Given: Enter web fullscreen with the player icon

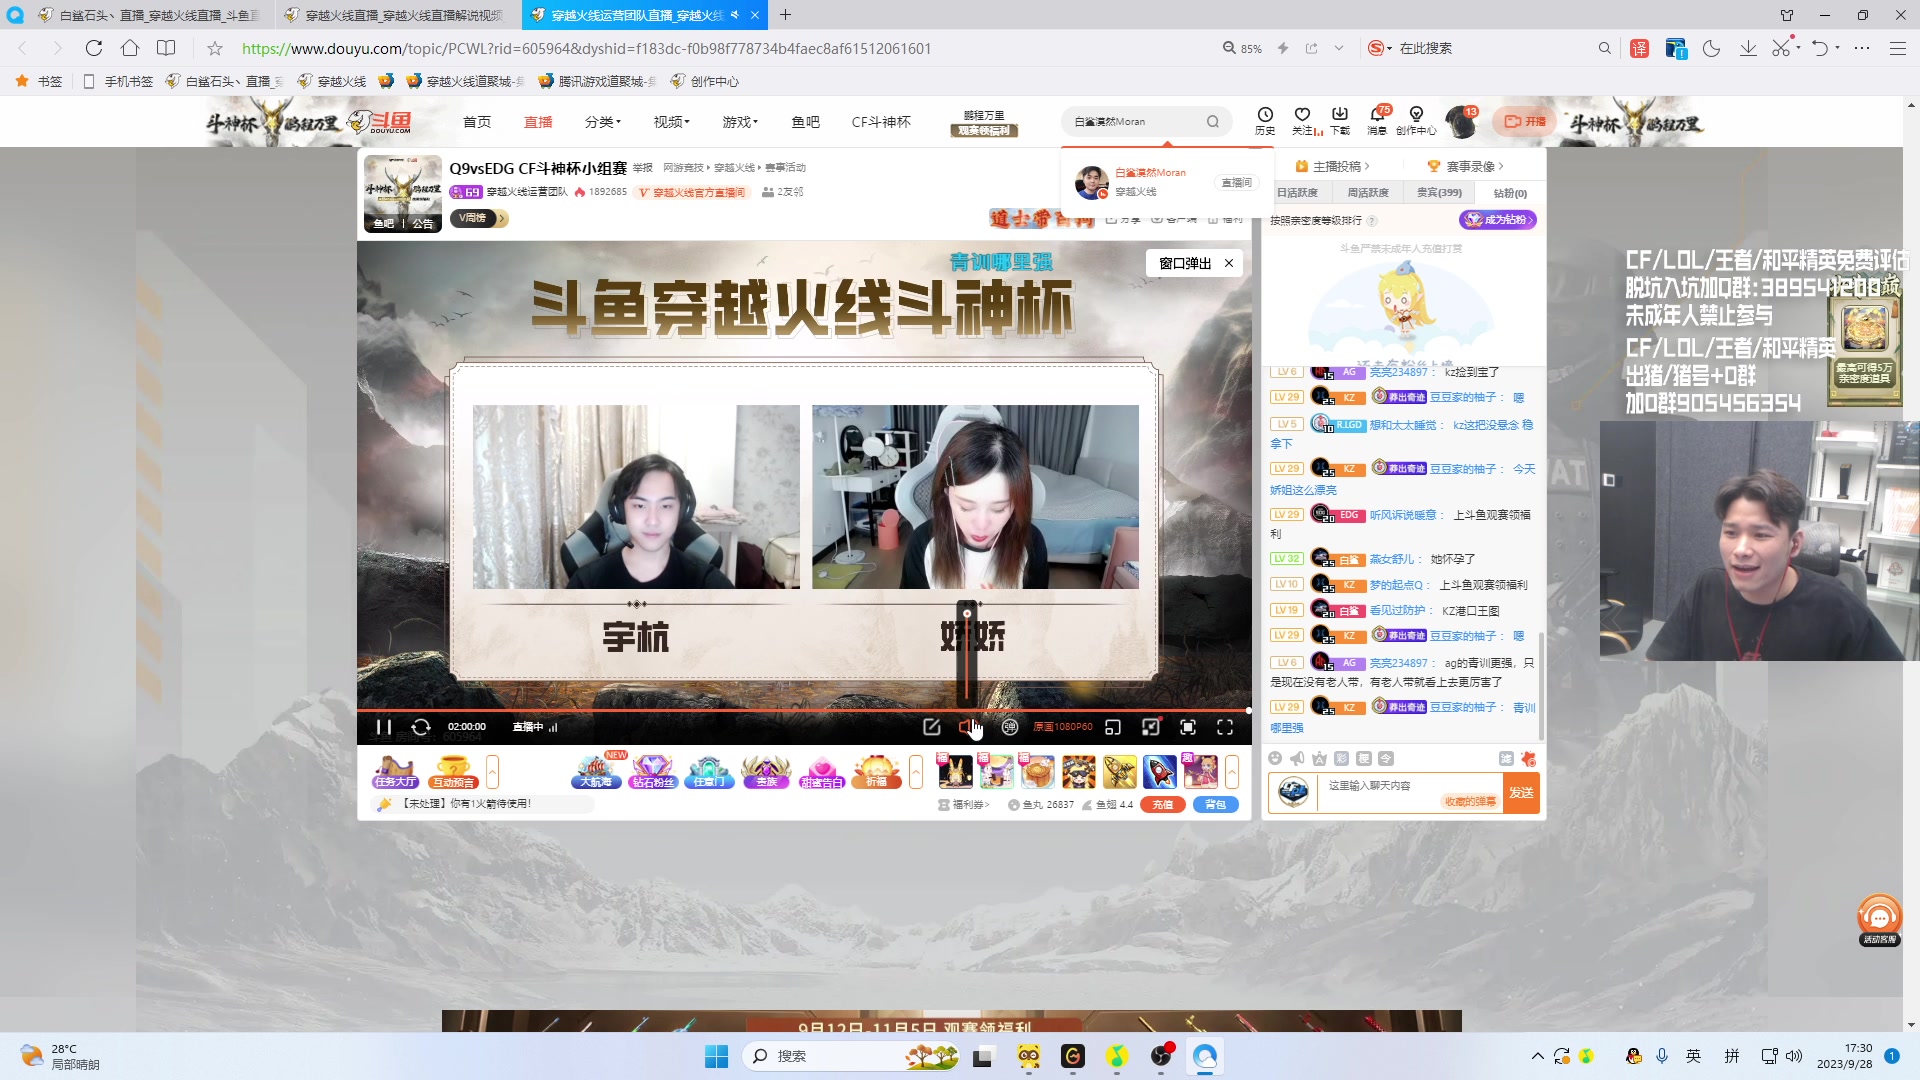Looking at the screenshot, I should pyautogui.click(x=1190, y=727).
